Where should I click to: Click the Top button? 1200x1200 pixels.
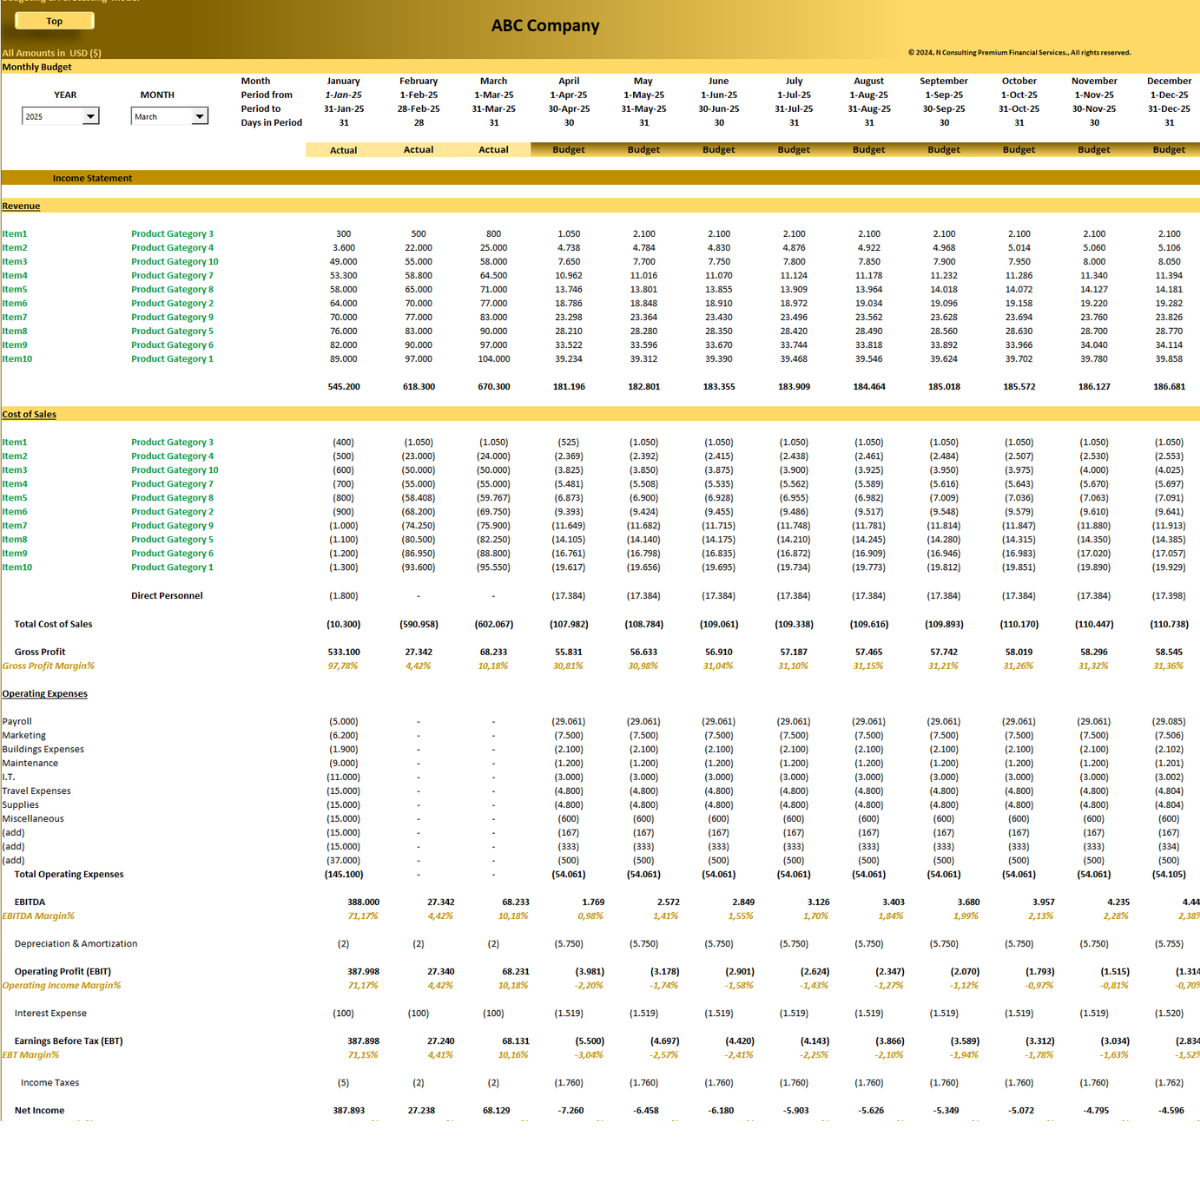tap(55, 20)
